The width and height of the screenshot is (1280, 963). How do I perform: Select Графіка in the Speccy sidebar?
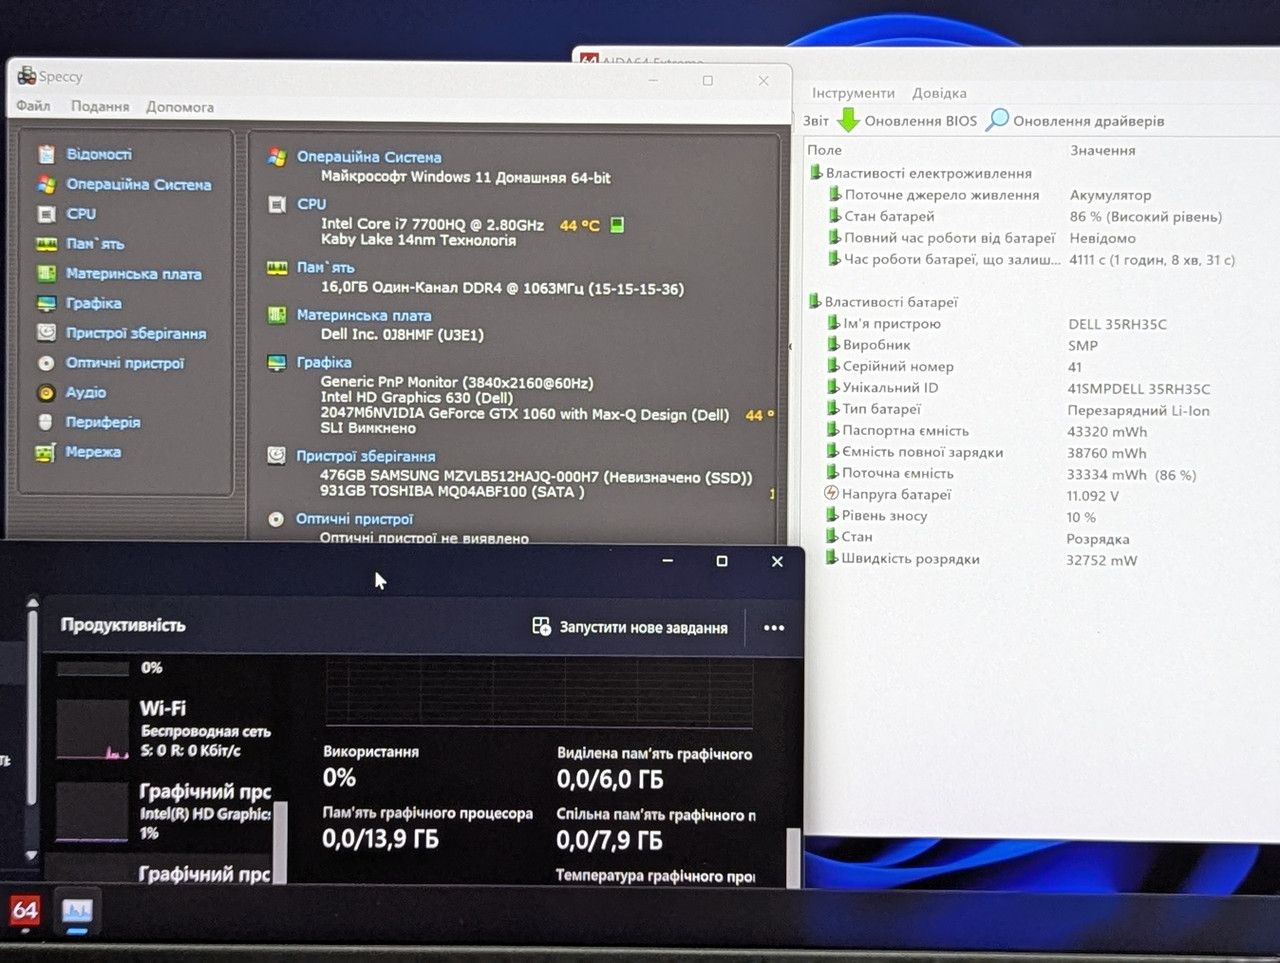pyautogui.click(x=93, y=303)
